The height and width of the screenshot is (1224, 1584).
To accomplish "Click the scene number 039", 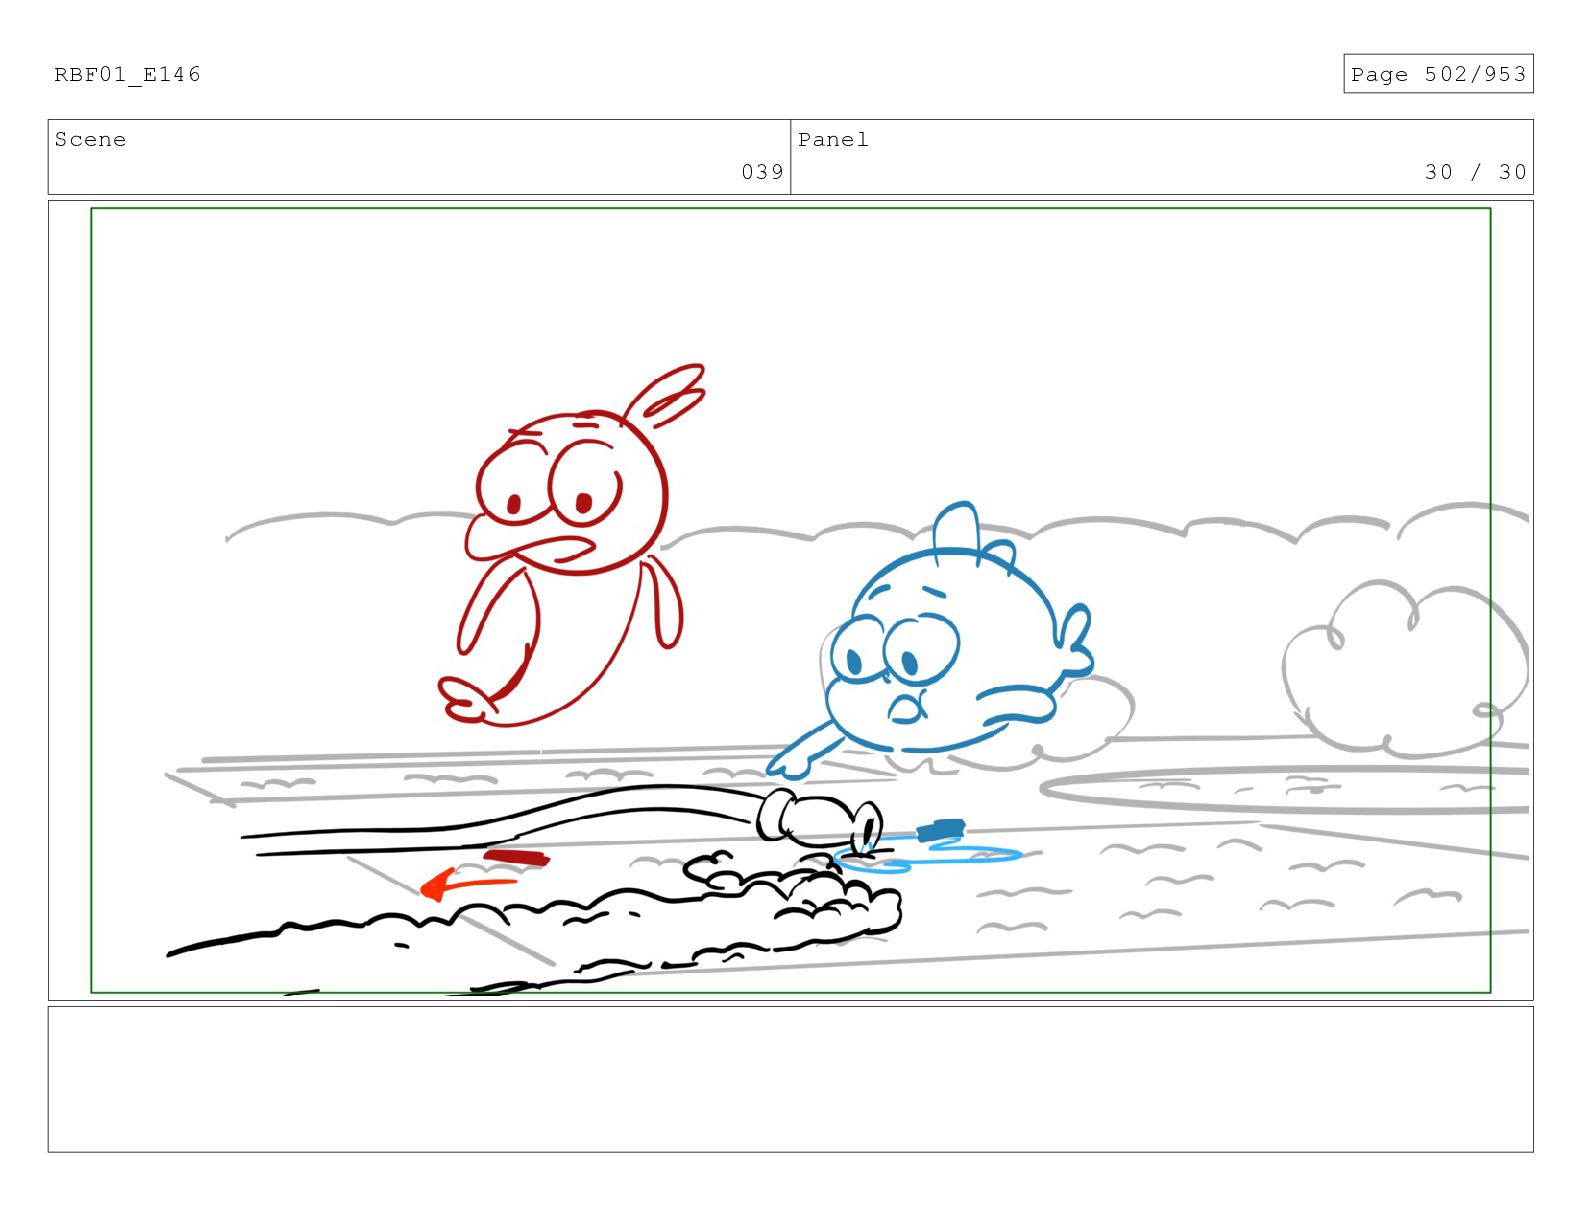I will tap(762, 172).
